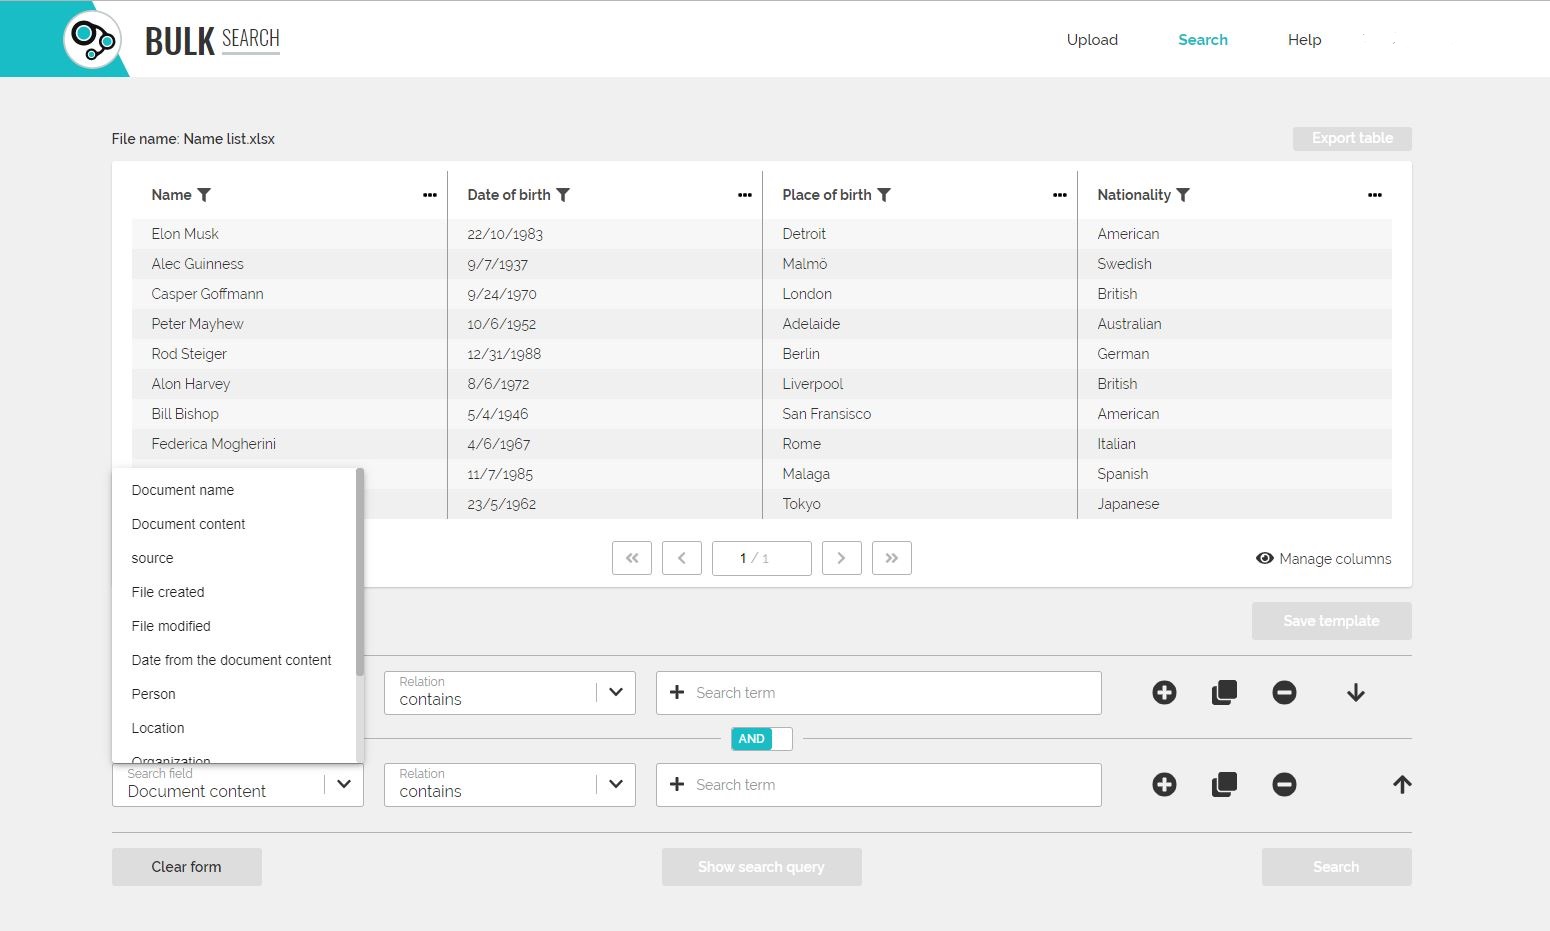Open three-dot menu of Place of birth column
Viewport: 1550px width, 931px height.
1059,195
